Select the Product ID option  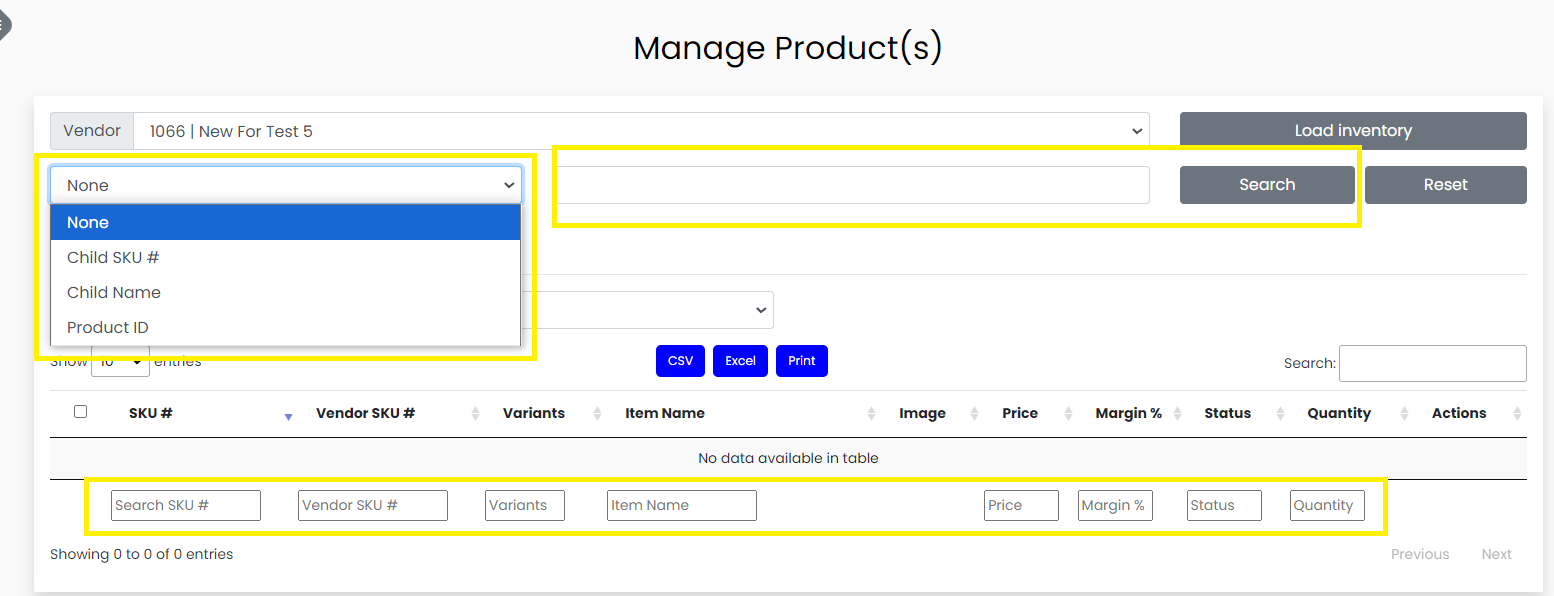coord(108,327)
